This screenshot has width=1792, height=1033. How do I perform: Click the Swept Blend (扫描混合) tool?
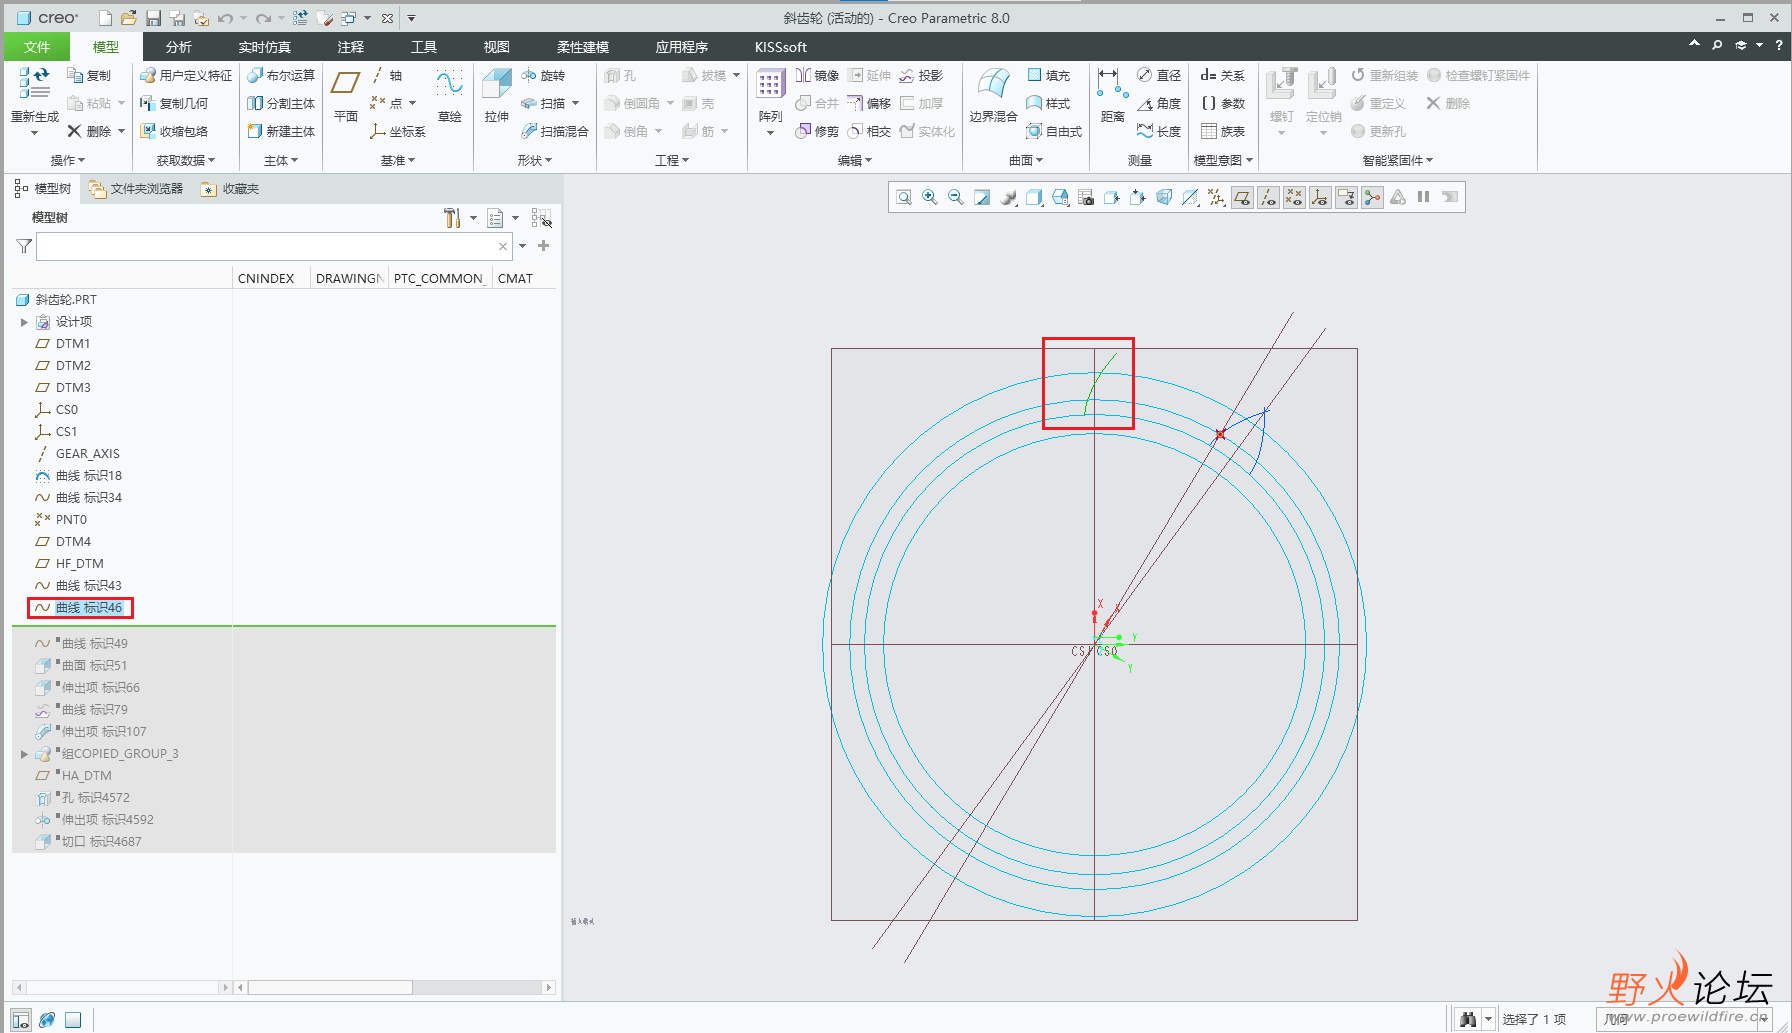coord(555,132)
